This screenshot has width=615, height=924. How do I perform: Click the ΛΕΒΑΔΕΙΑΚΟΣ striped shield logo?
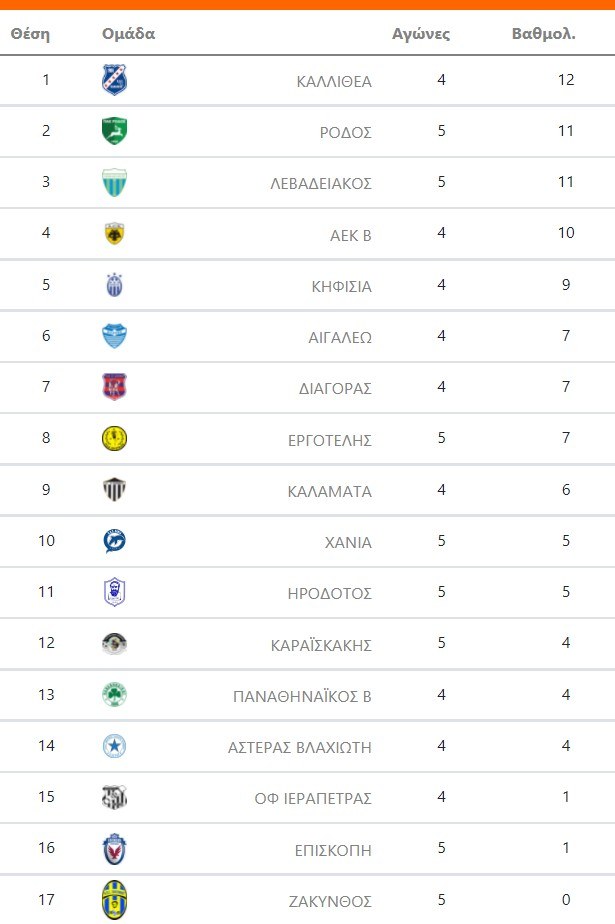click(x=115, y=183)
